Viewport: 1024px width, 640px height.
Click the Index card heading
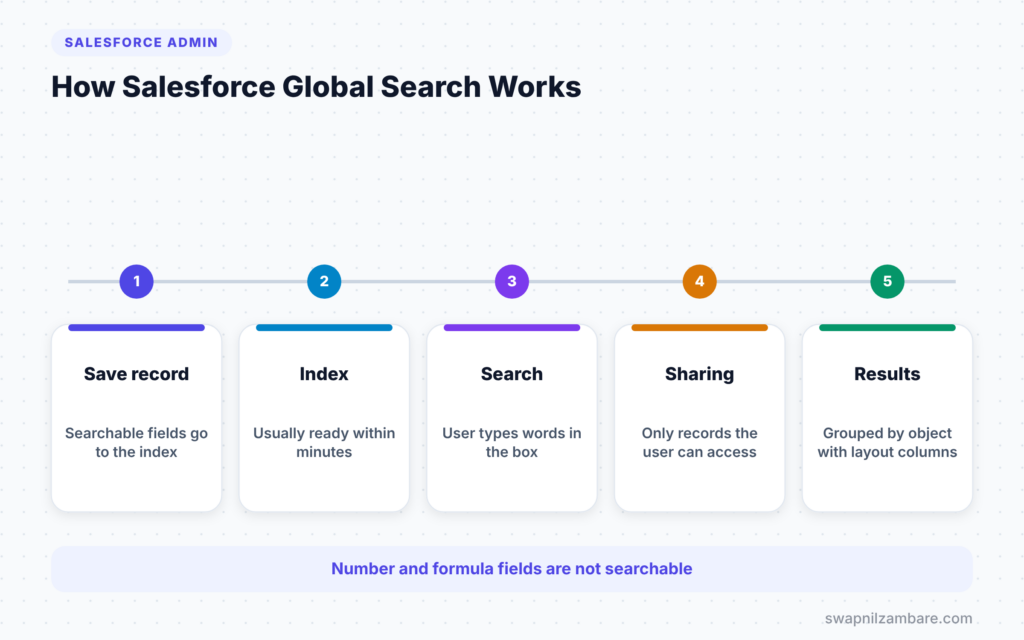pos(324,374)
